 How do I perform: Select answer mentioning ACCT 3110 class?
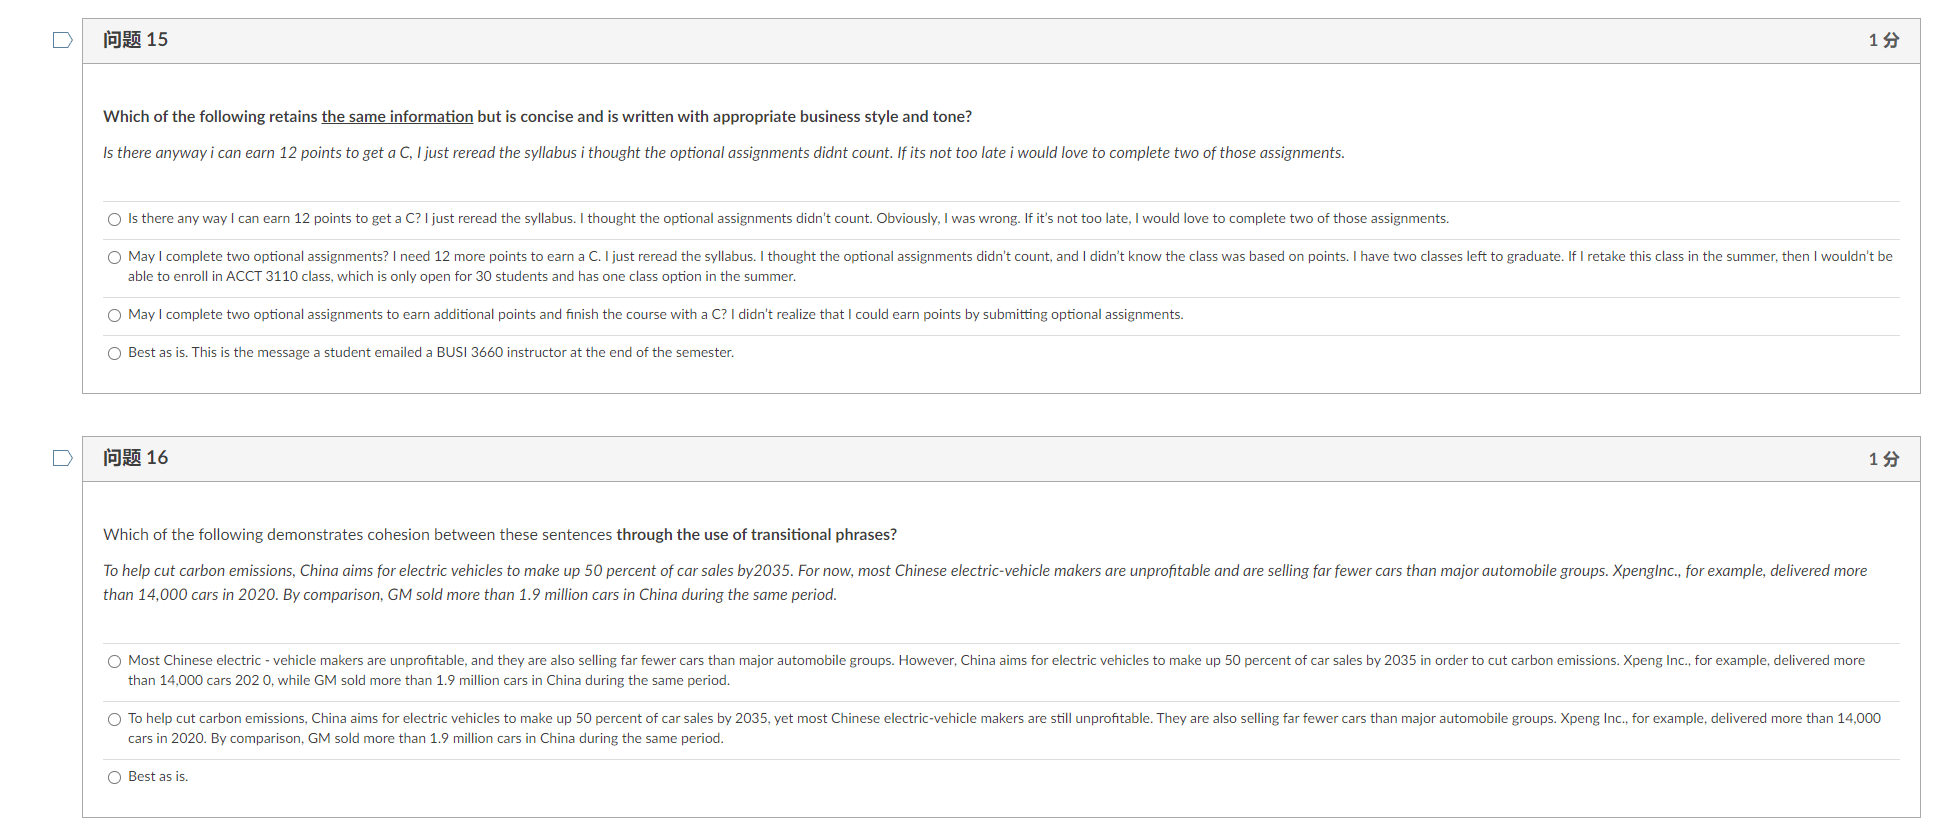[114, 257]
